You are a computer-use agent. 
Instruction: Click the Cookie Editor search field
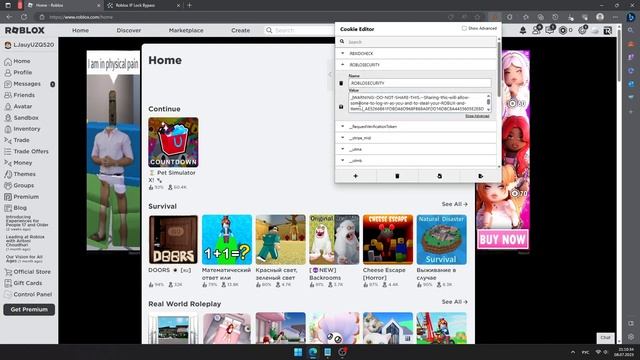click(x=416, y=42)
